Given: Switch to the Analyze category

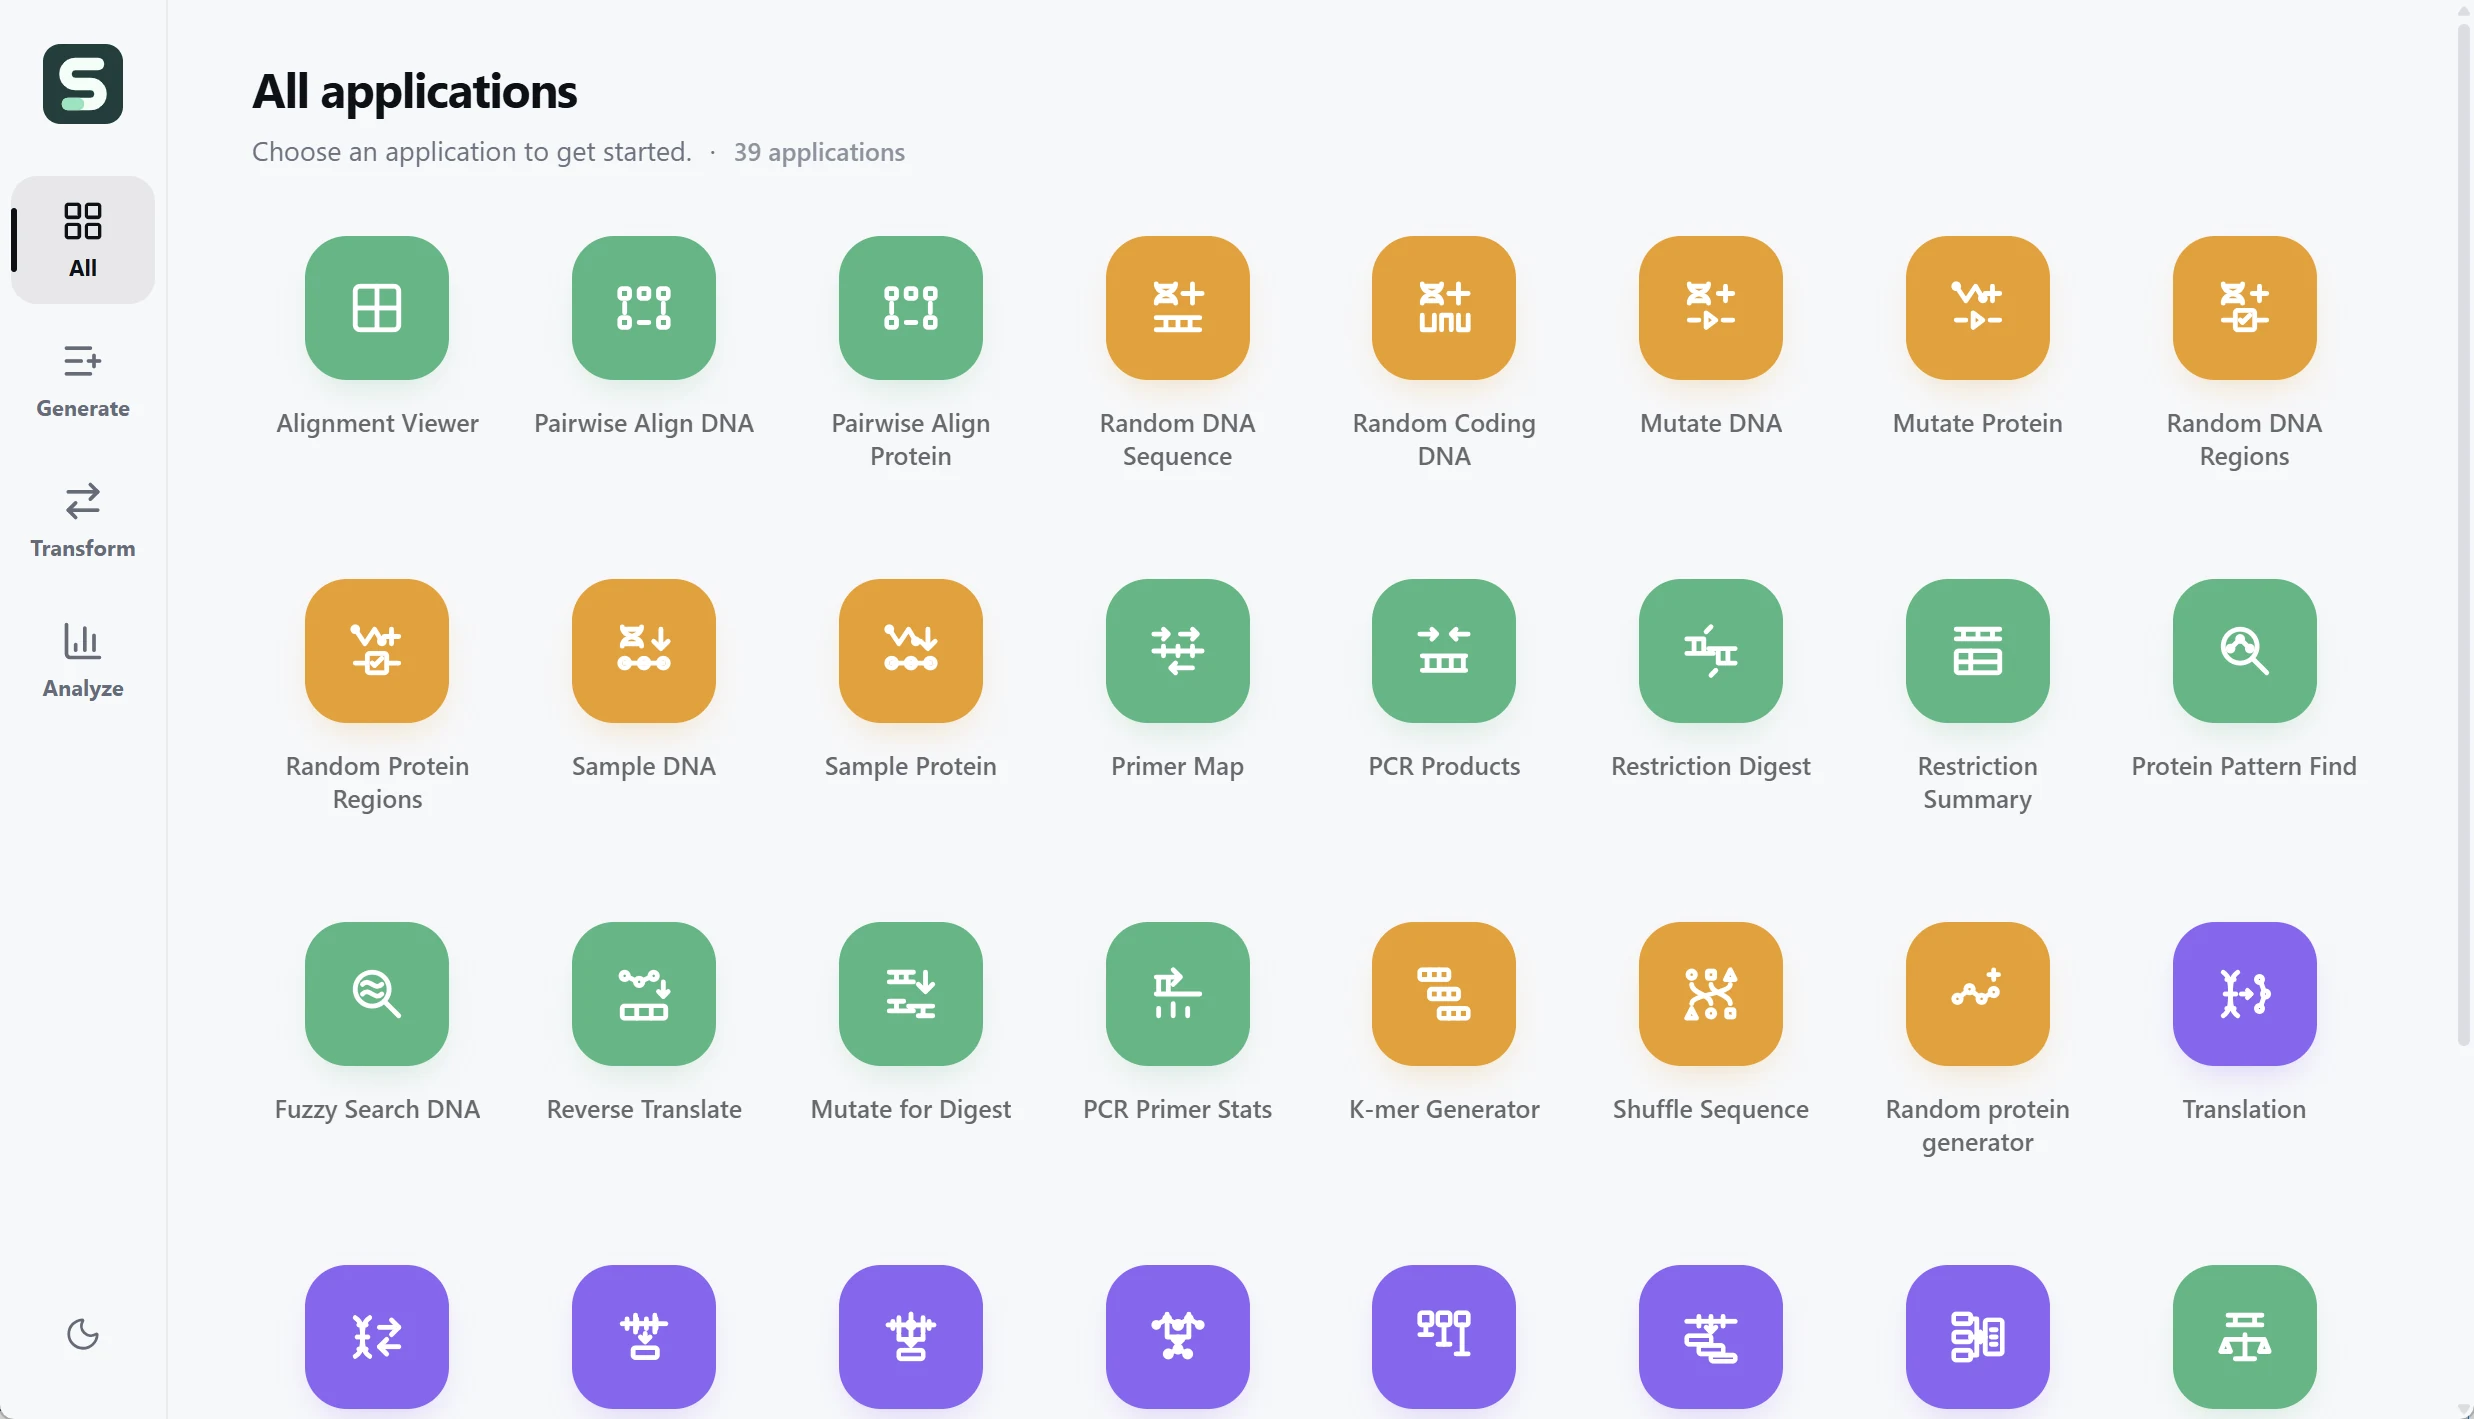Looking at the screenshot, I should tap(83, 660).
